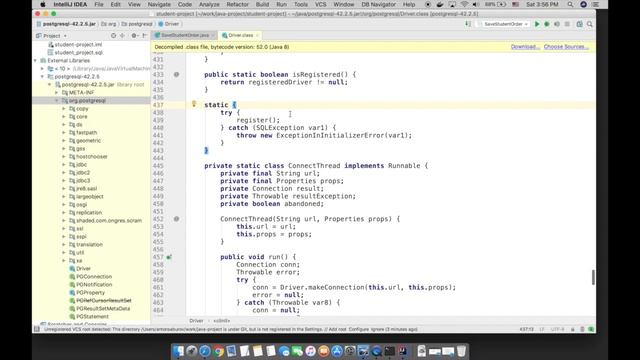Click the Download sources link
Image resolution: width=640 pixels, height=360 pixels.
tap(525, 47)
